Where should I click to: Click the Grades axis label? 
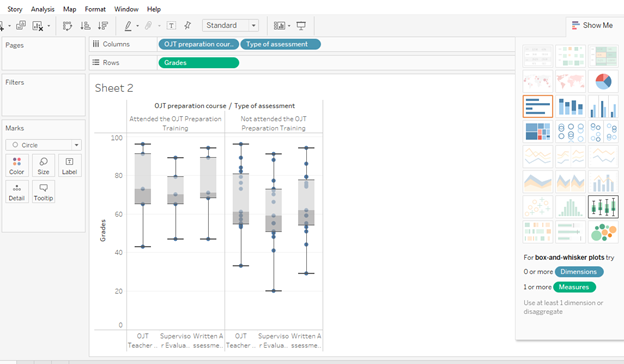103,230
